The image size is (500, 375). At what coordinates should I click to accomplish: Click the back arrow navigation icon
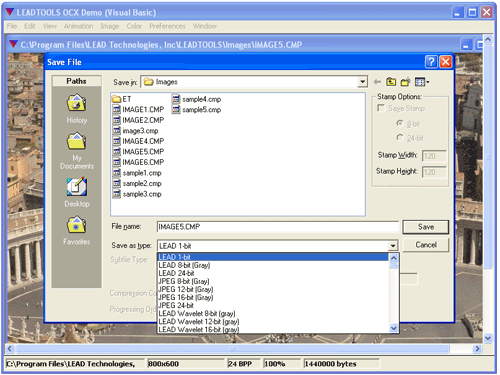[x=377, y=82]
